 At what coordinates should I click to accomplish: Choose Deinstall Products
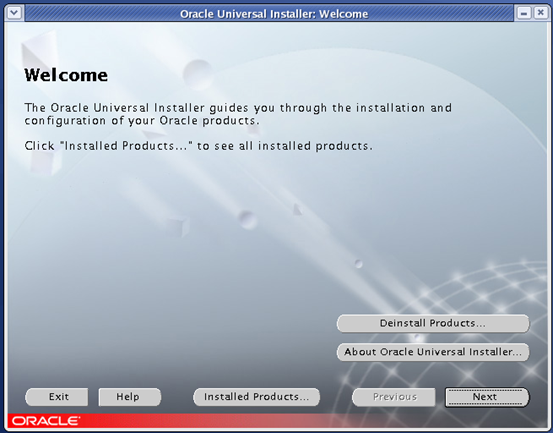tap(433, 323)
